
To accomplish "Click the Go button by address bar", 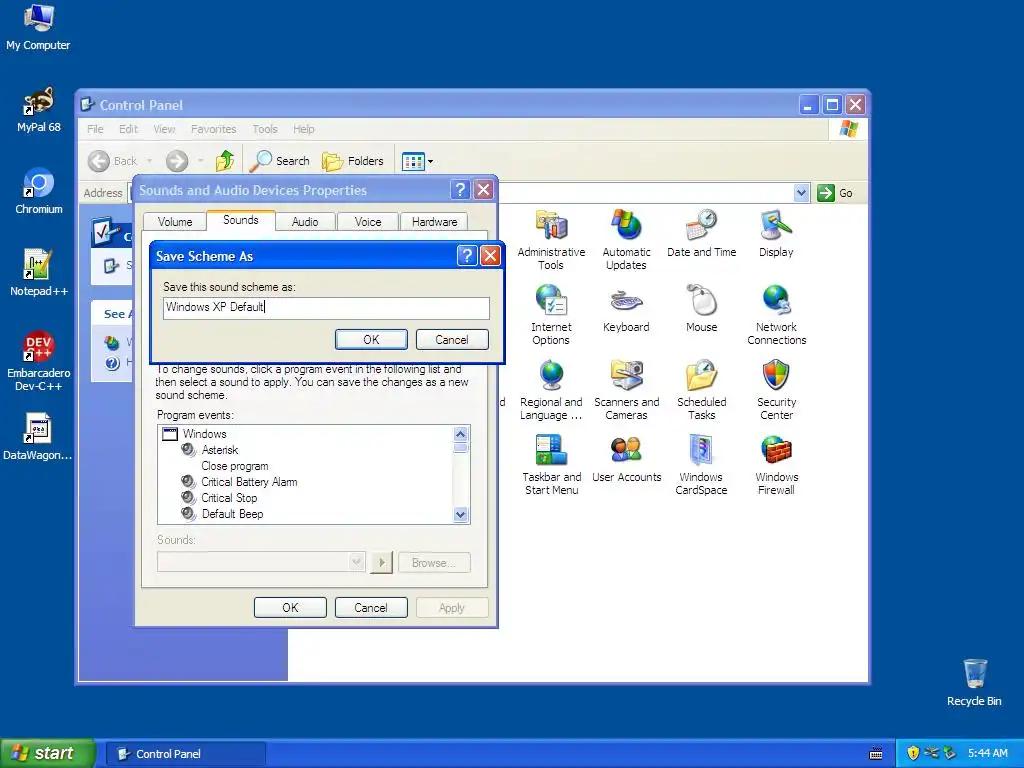I will pyautogui.click(x=835, y=193).
